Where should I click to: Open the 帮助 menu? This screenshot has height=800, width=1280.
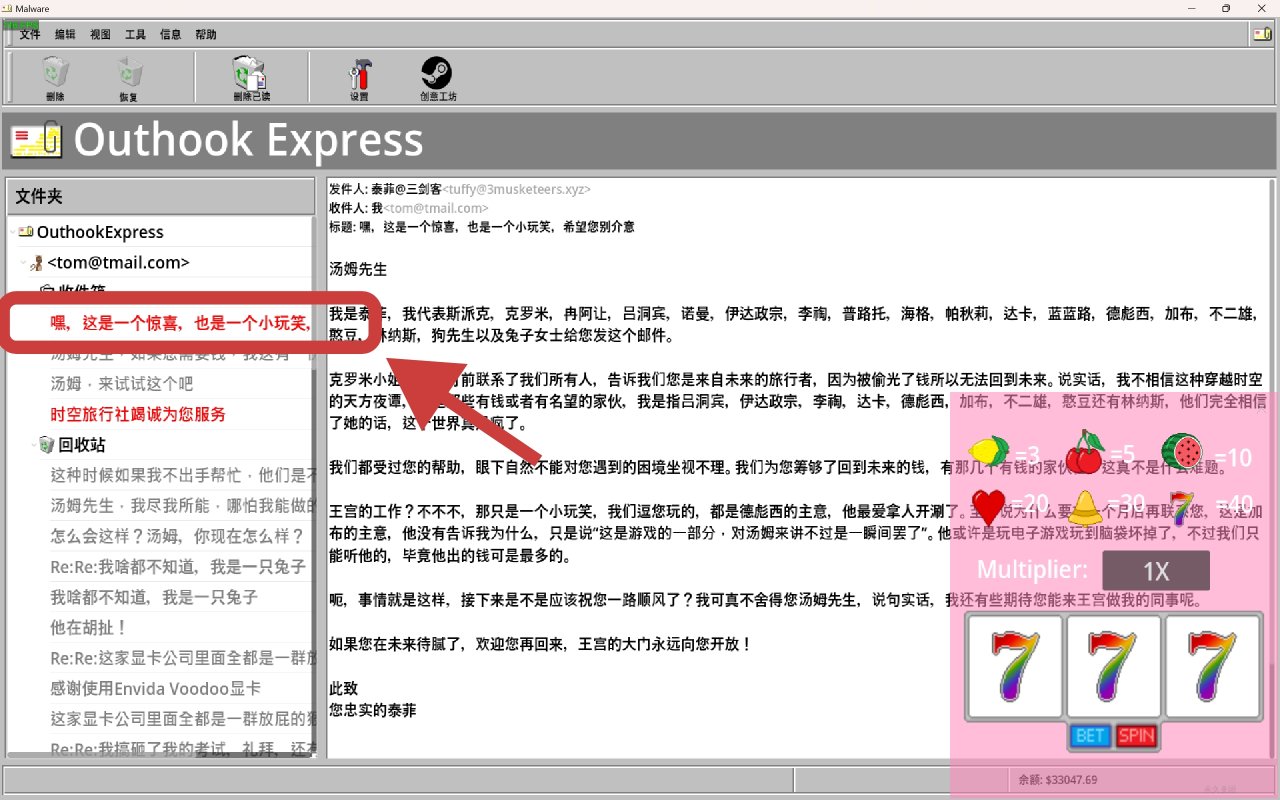[x=206, y=35]
